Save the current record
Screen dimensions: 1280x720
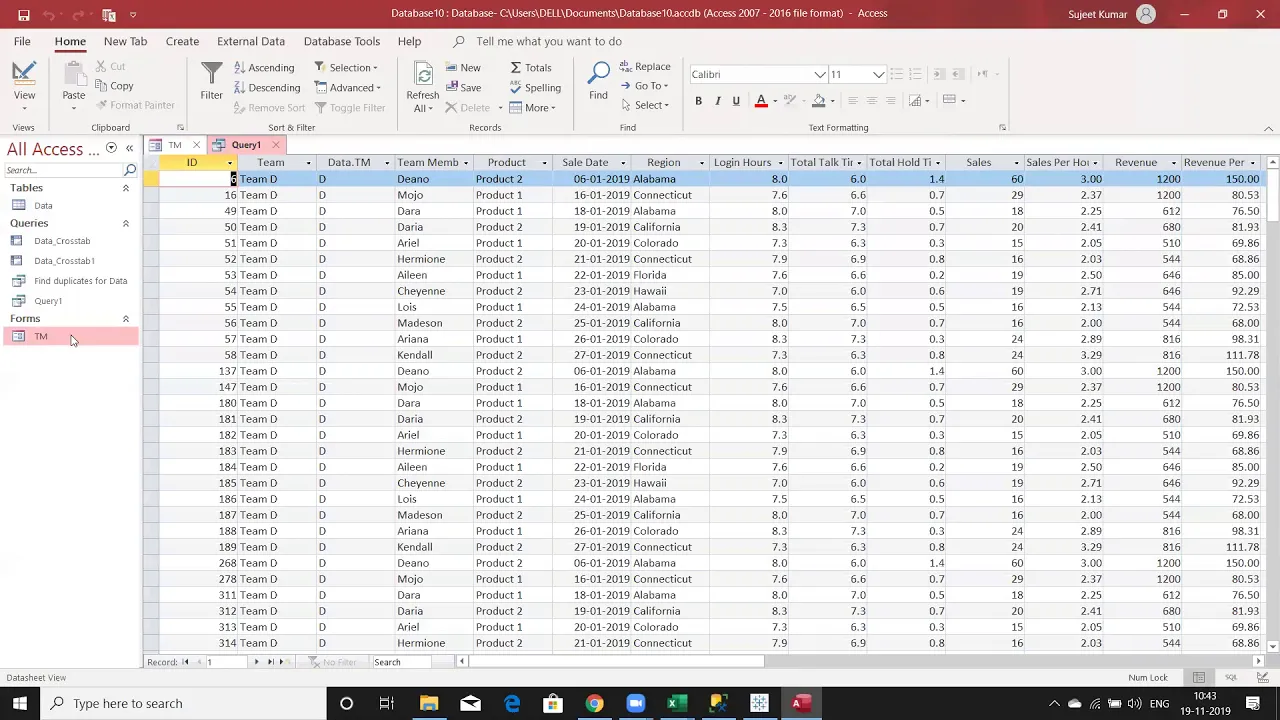point(463,87)
